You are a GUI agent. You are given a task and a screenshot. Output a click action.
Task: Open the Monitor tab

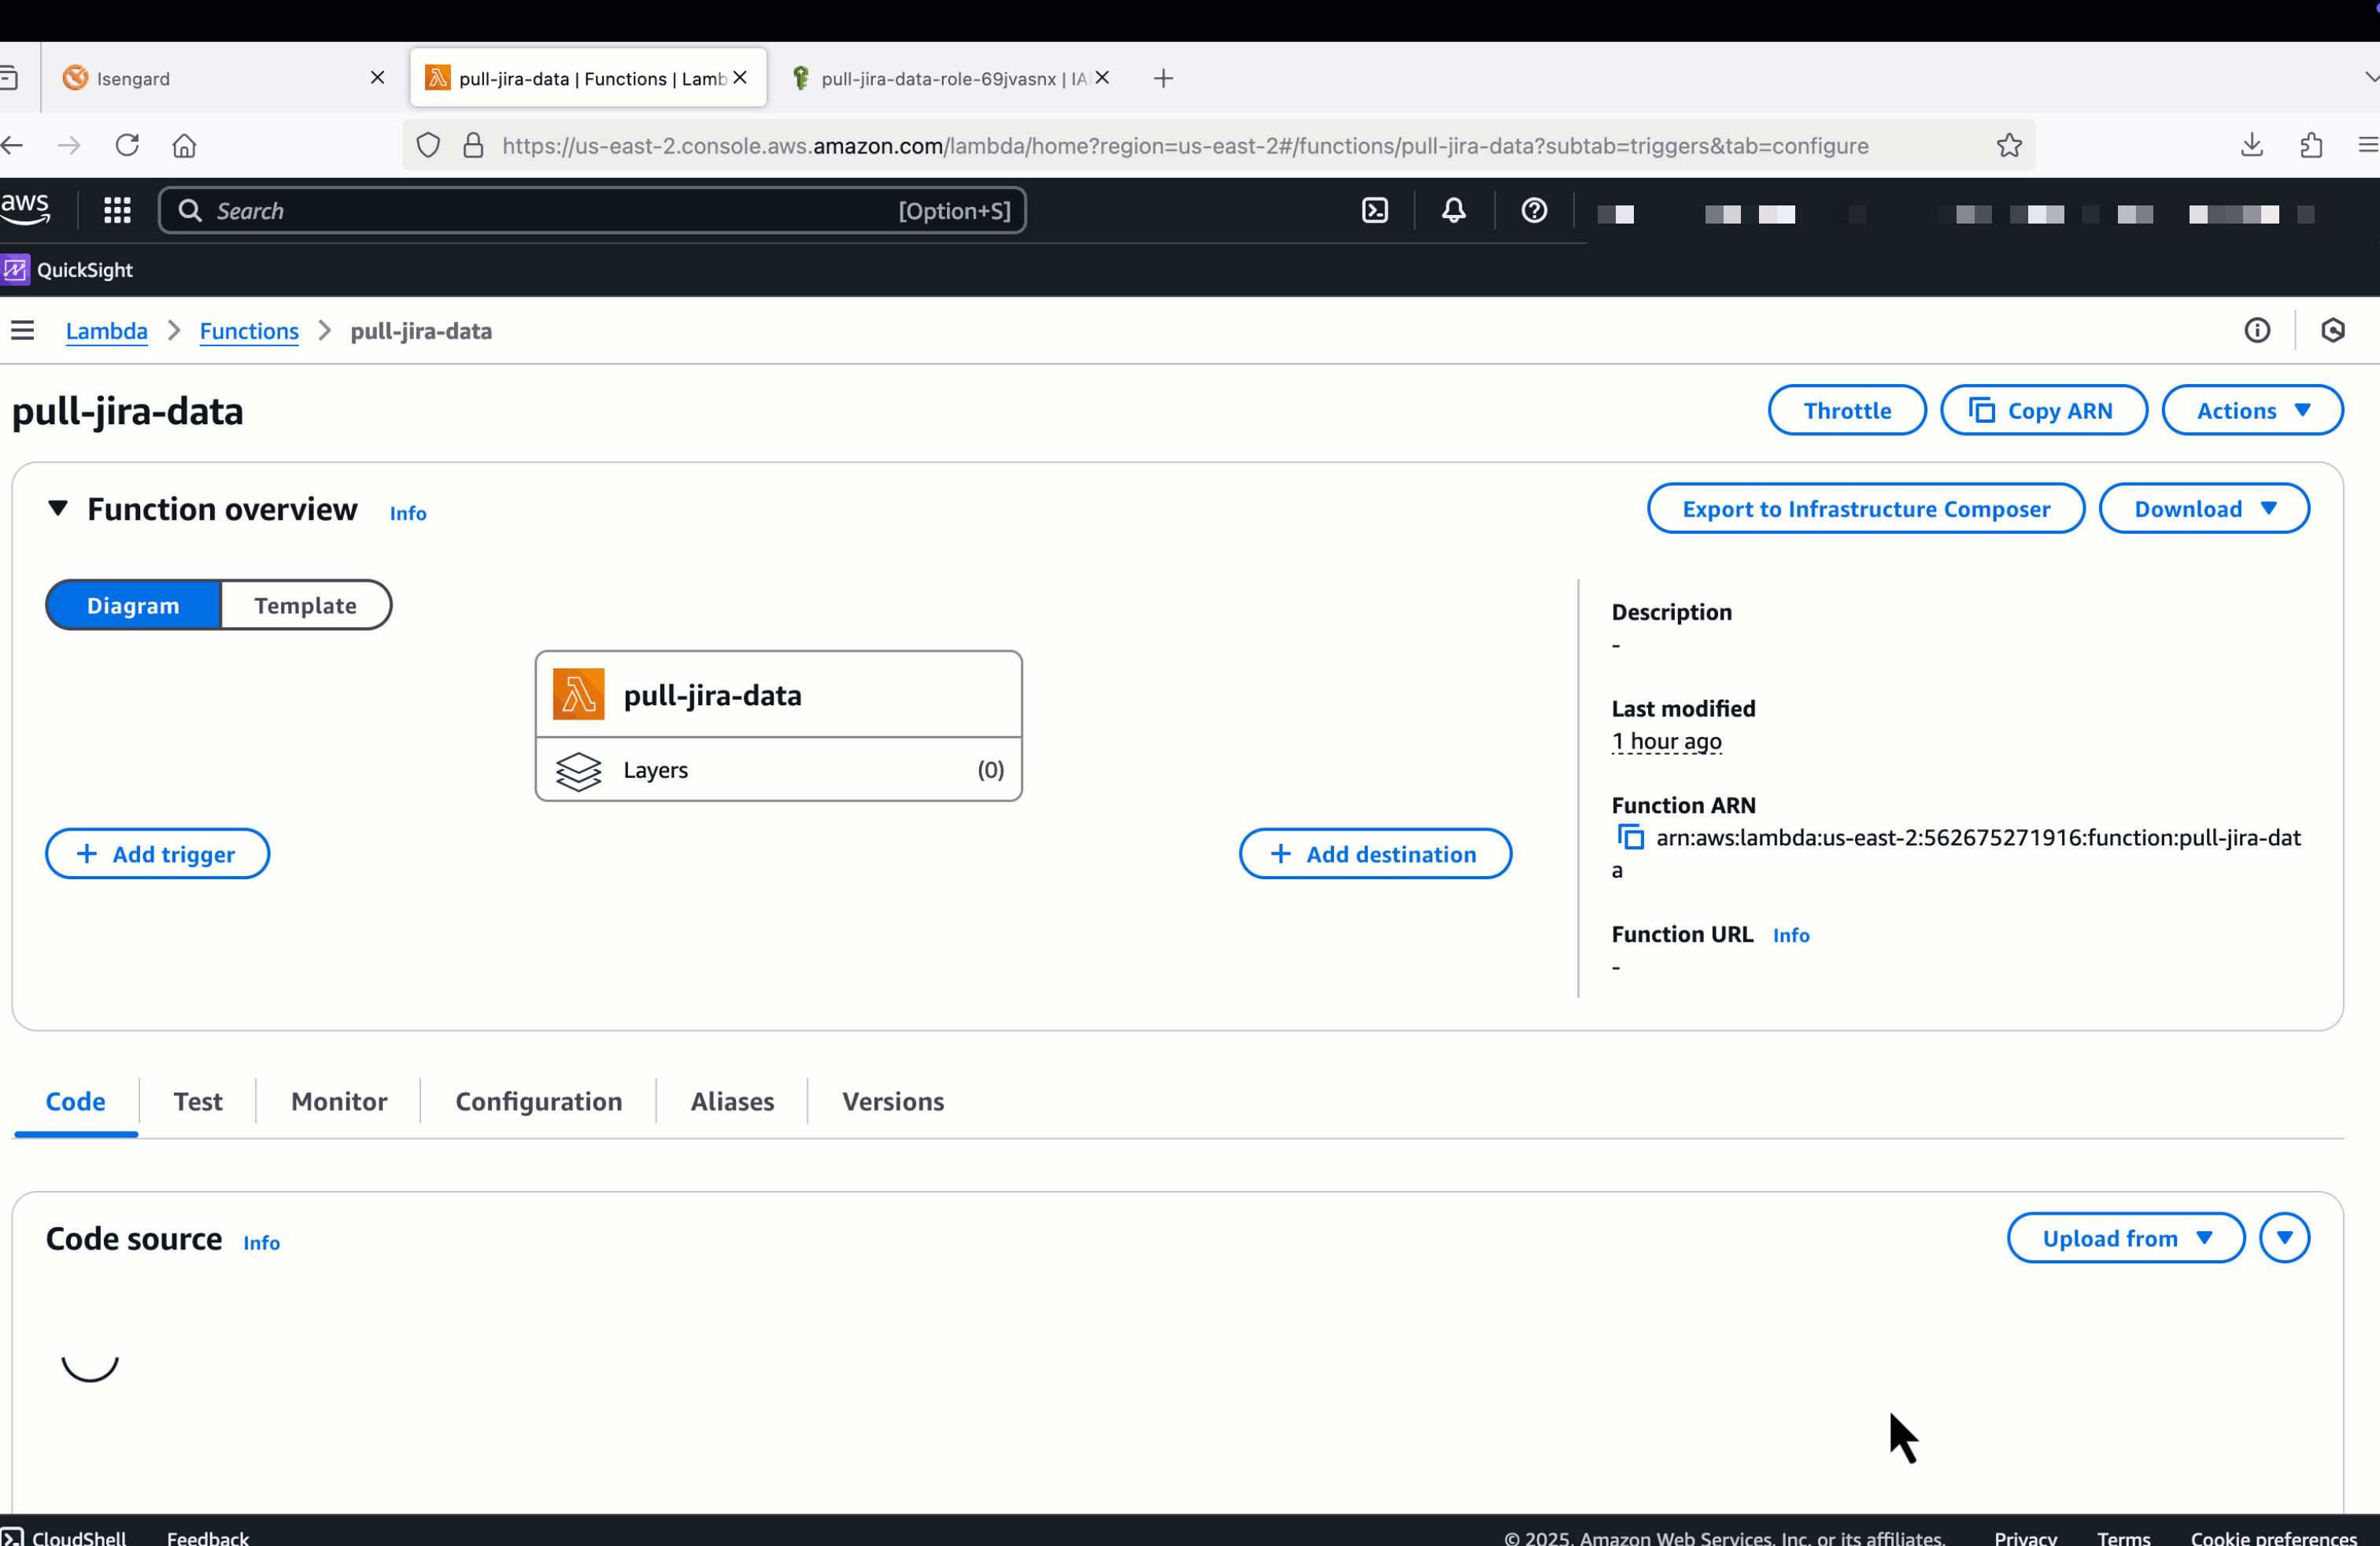point(339,1101)
